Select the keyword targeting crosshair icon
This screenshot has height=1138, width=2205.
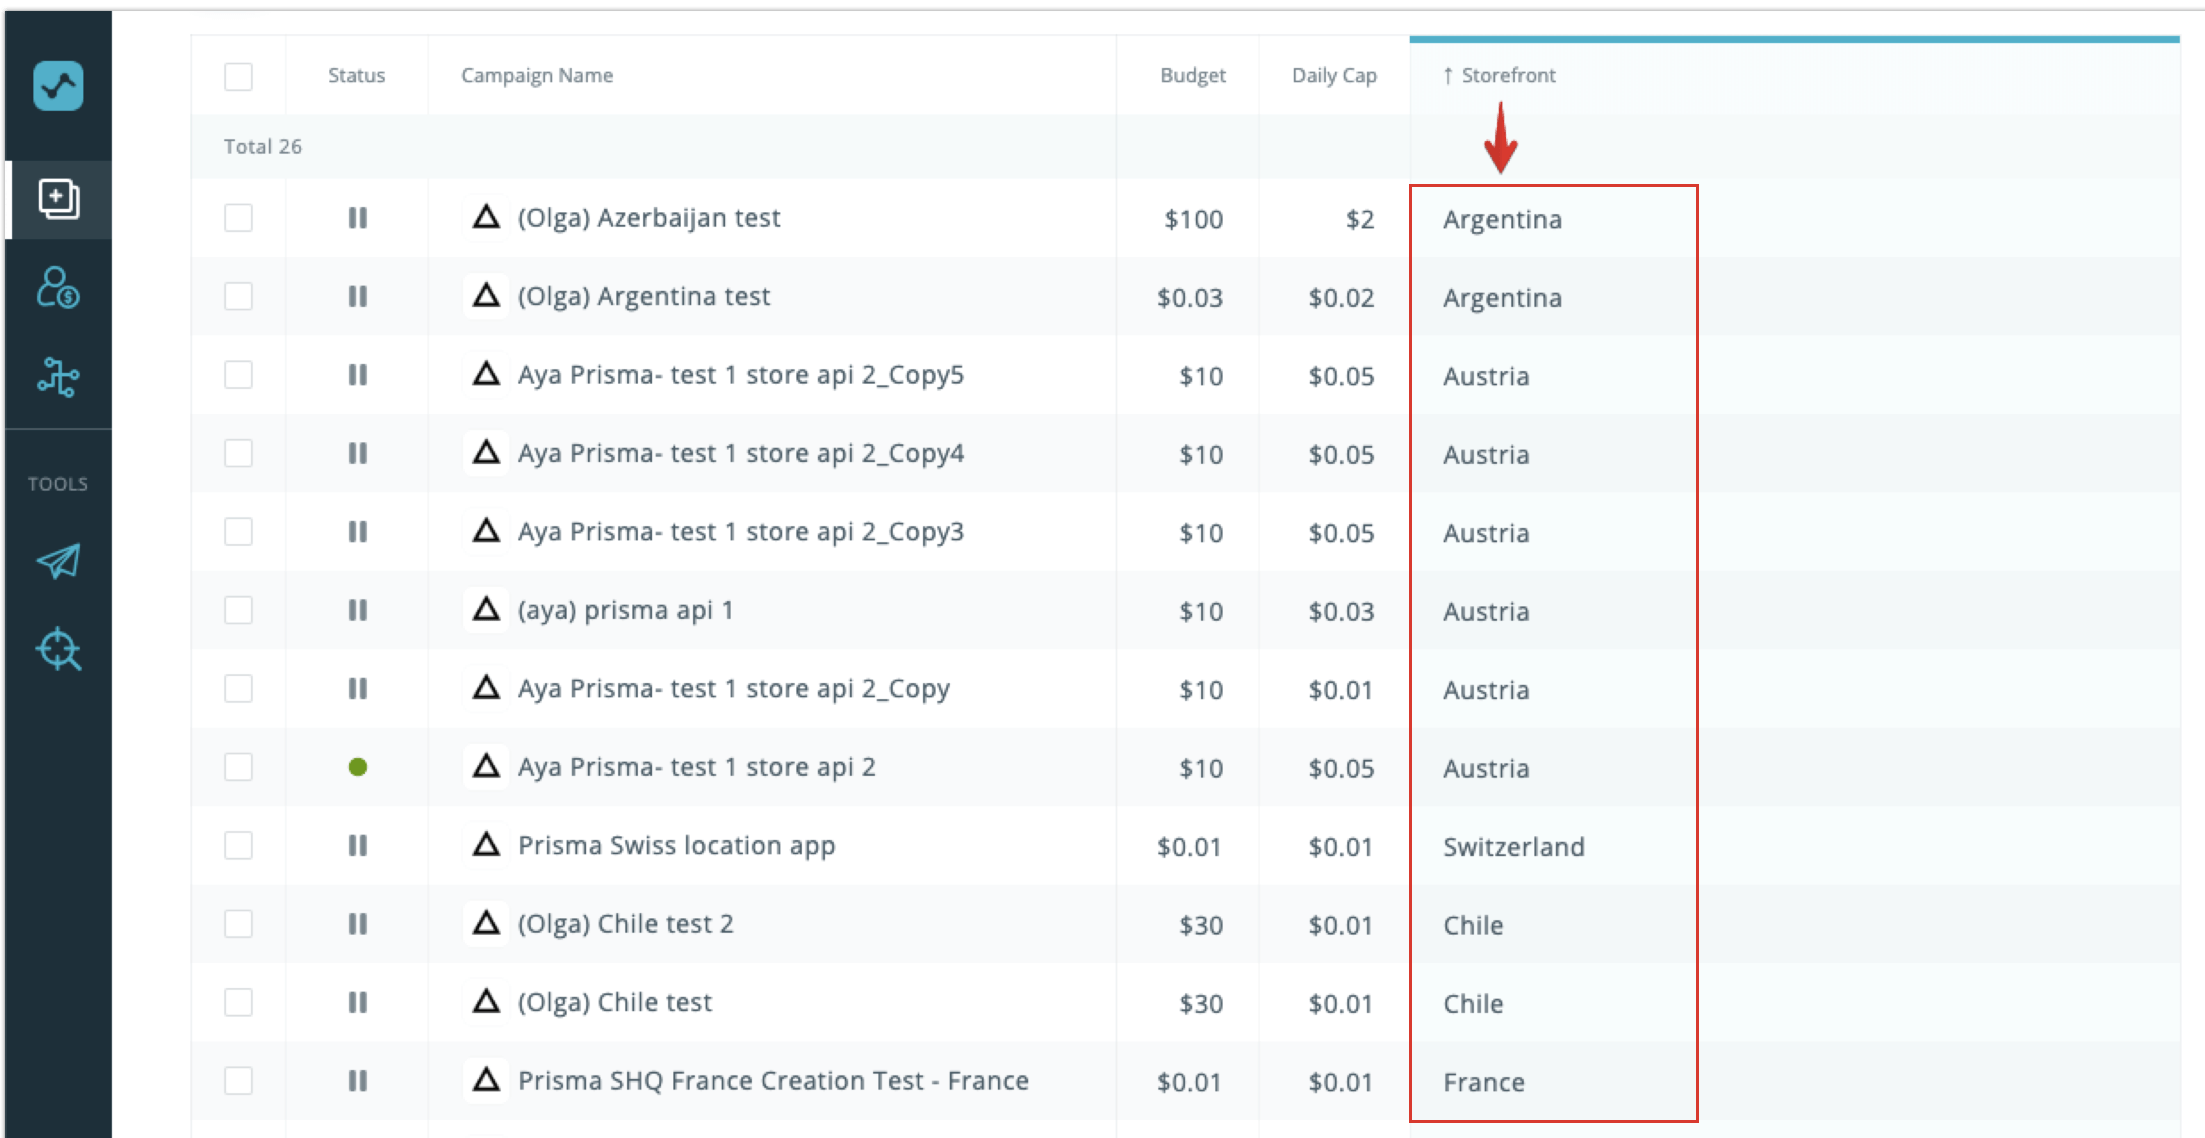57,650
